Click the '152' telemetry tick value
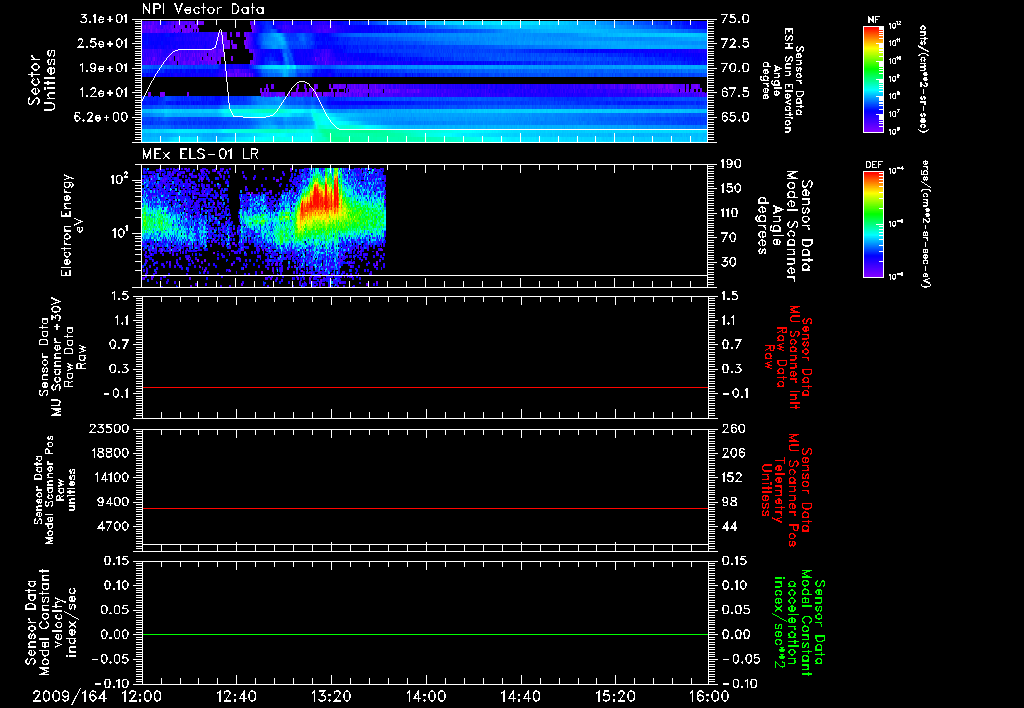The height and width of the screenshot is (708, 1024). point(732,477)
